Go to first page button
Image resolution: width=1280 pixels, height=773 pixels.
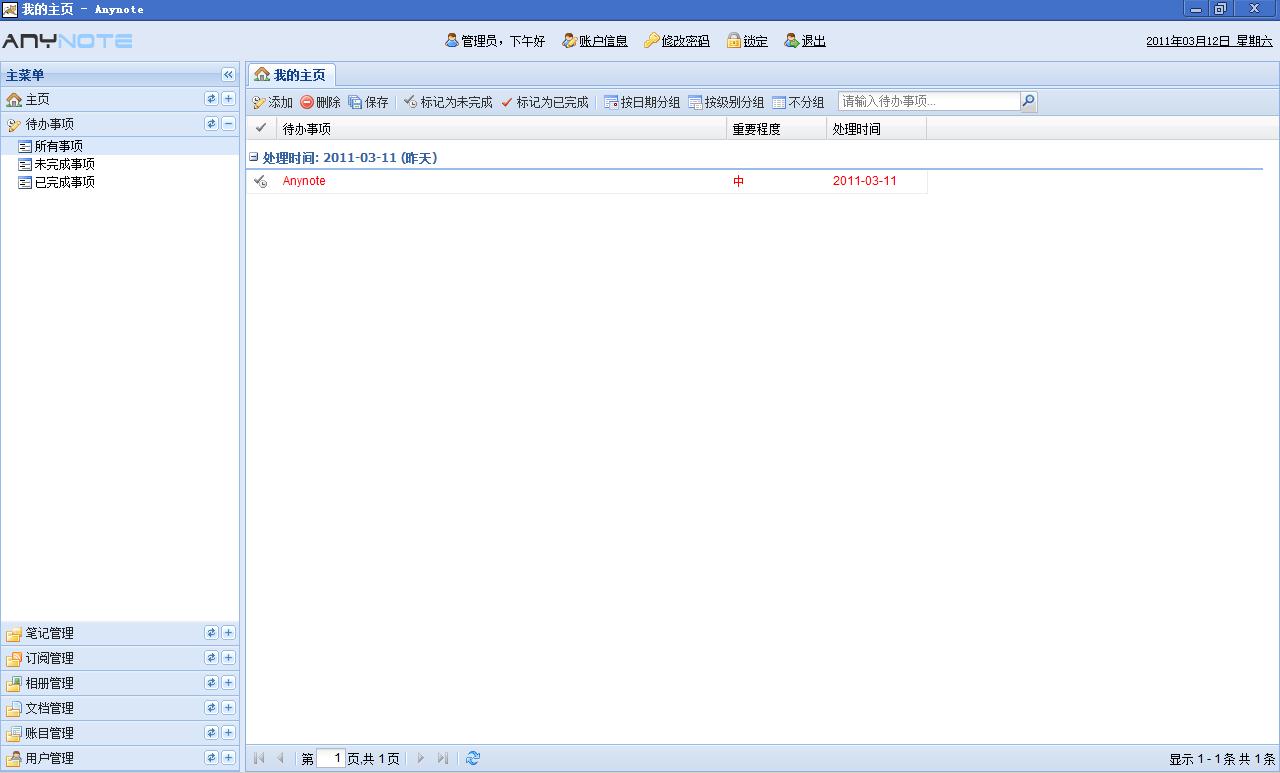point(259,758)
